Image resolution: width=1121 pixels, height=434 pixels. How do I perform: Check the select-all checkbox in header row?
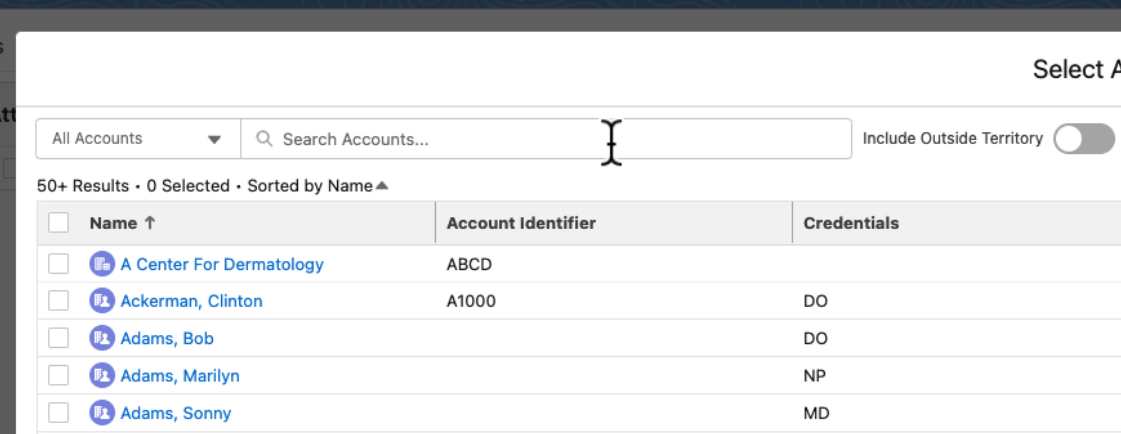coord(59,224)
